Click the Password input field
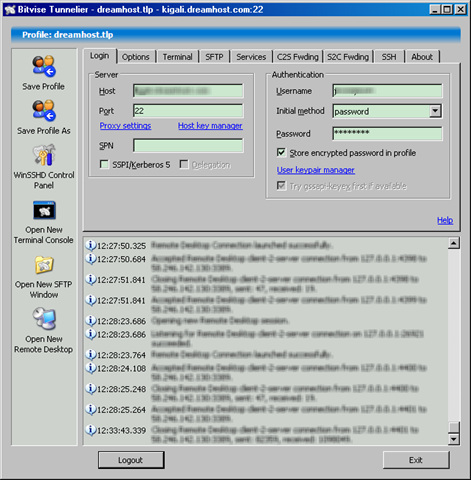 click(x=388, y=133)
